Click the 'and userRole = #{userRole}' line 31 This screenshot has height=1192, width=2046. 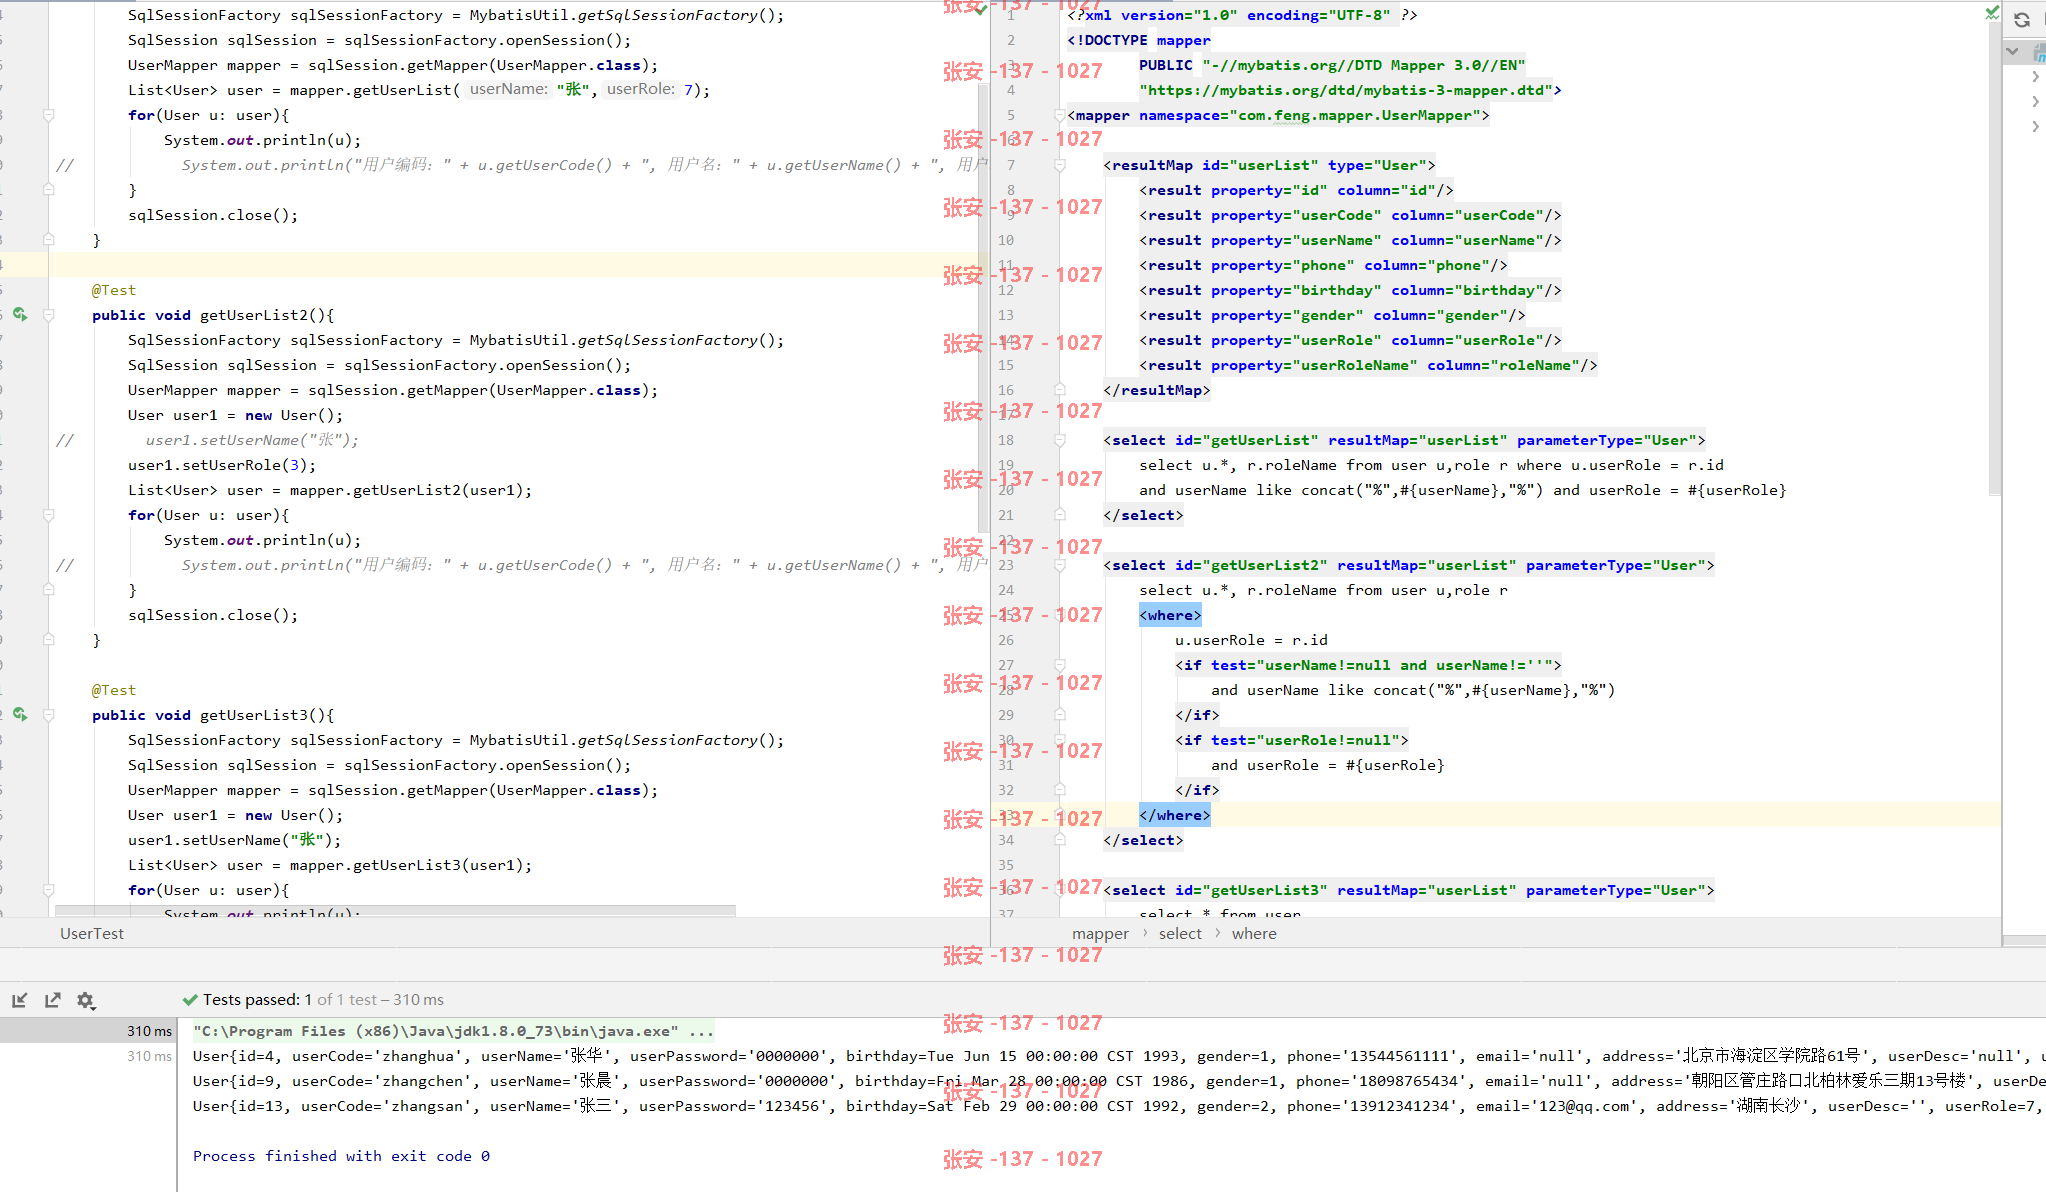coord(1327,765)
